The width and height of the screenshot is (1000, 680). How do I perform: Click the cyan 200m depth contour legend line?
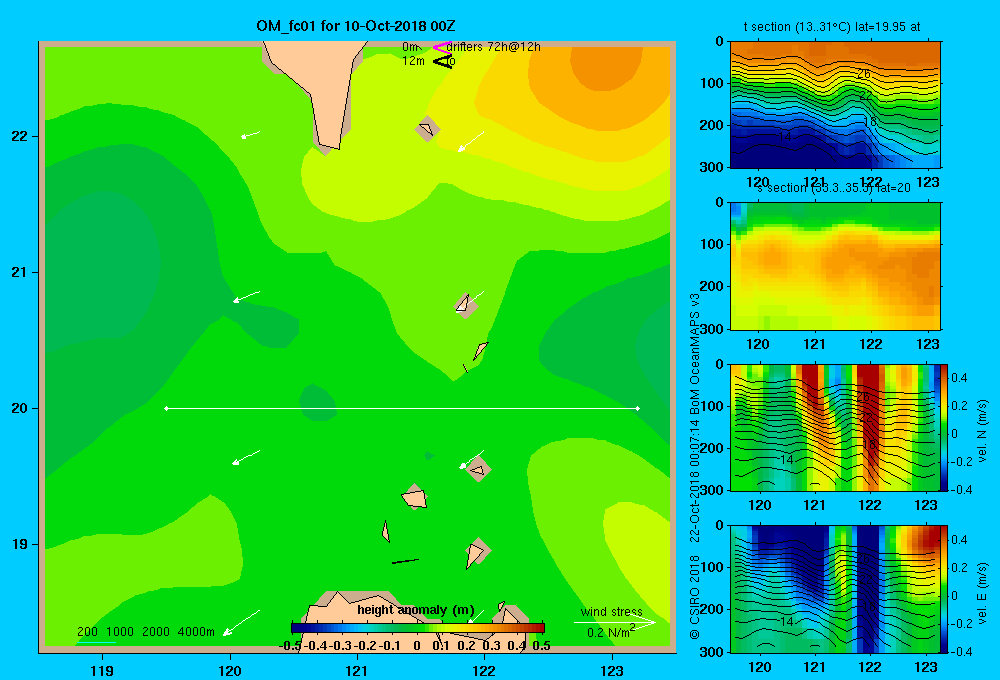96,642
